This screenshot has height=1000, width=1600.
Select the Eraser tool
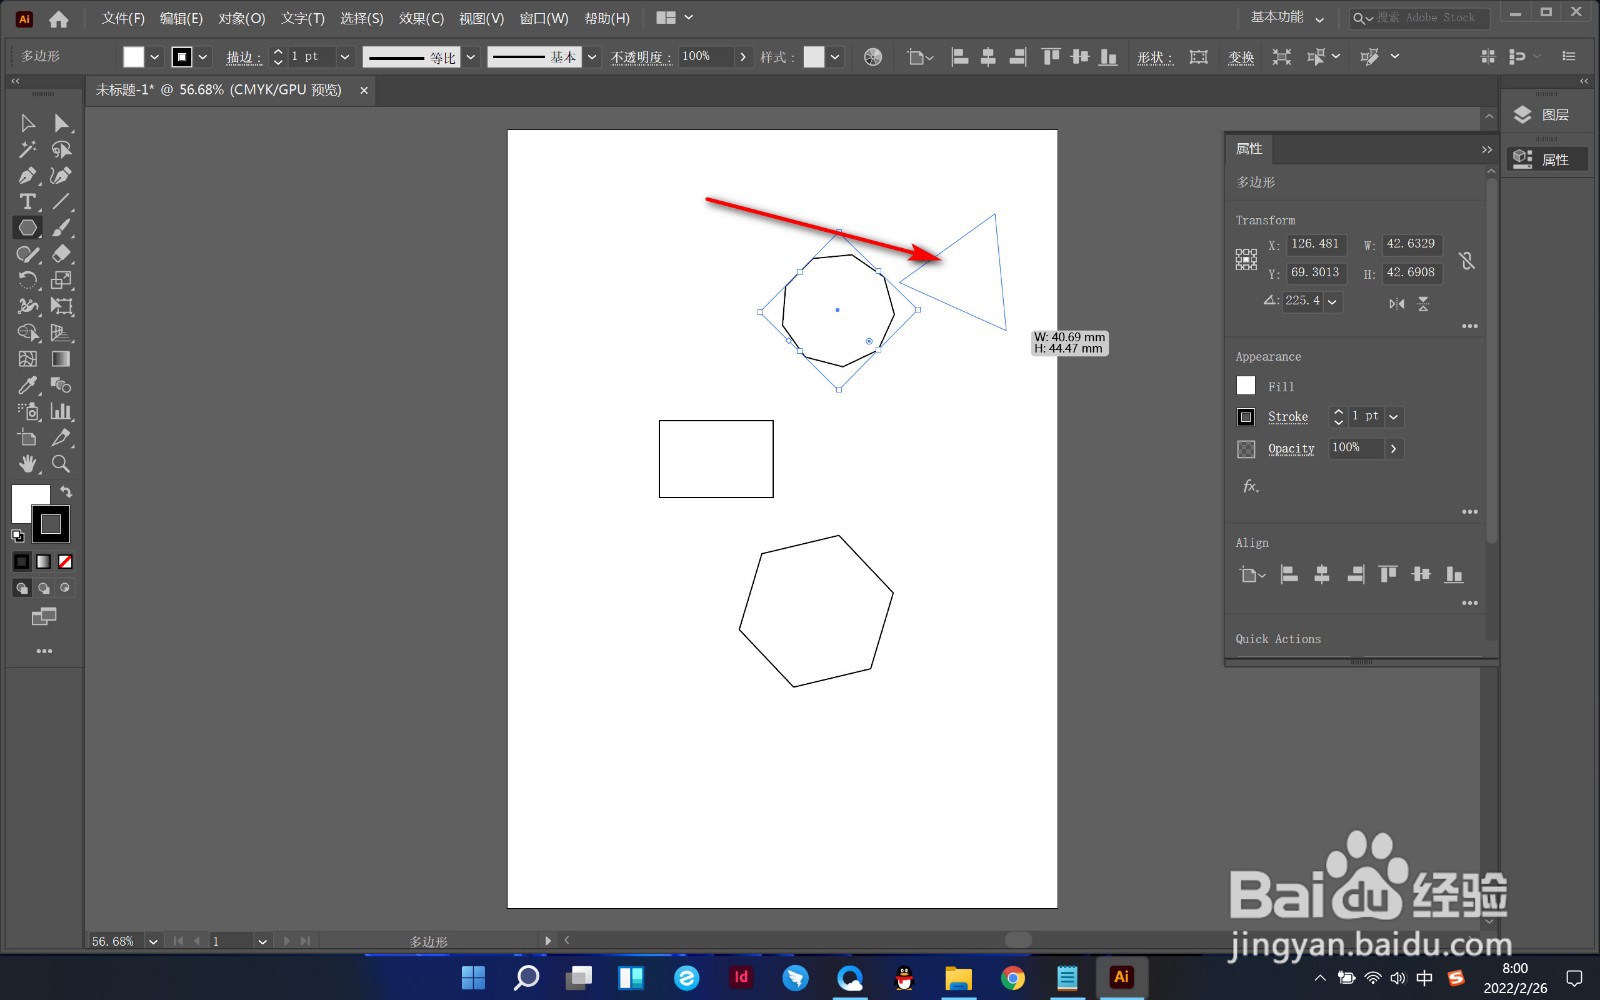(x=62, y=254)
